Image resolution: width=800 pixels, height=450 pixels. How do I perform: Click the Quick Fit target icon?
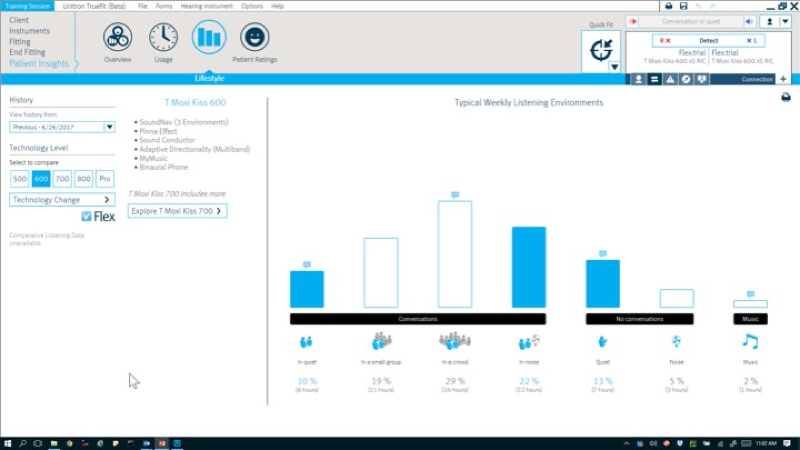click(601, 49)
